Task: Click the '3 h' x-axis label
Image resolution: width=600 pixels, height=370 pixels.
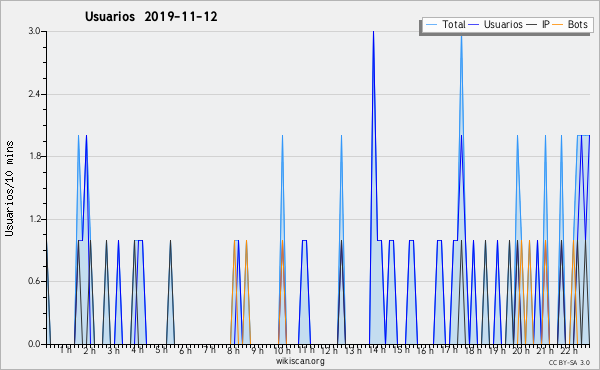Action: point(114,350)
